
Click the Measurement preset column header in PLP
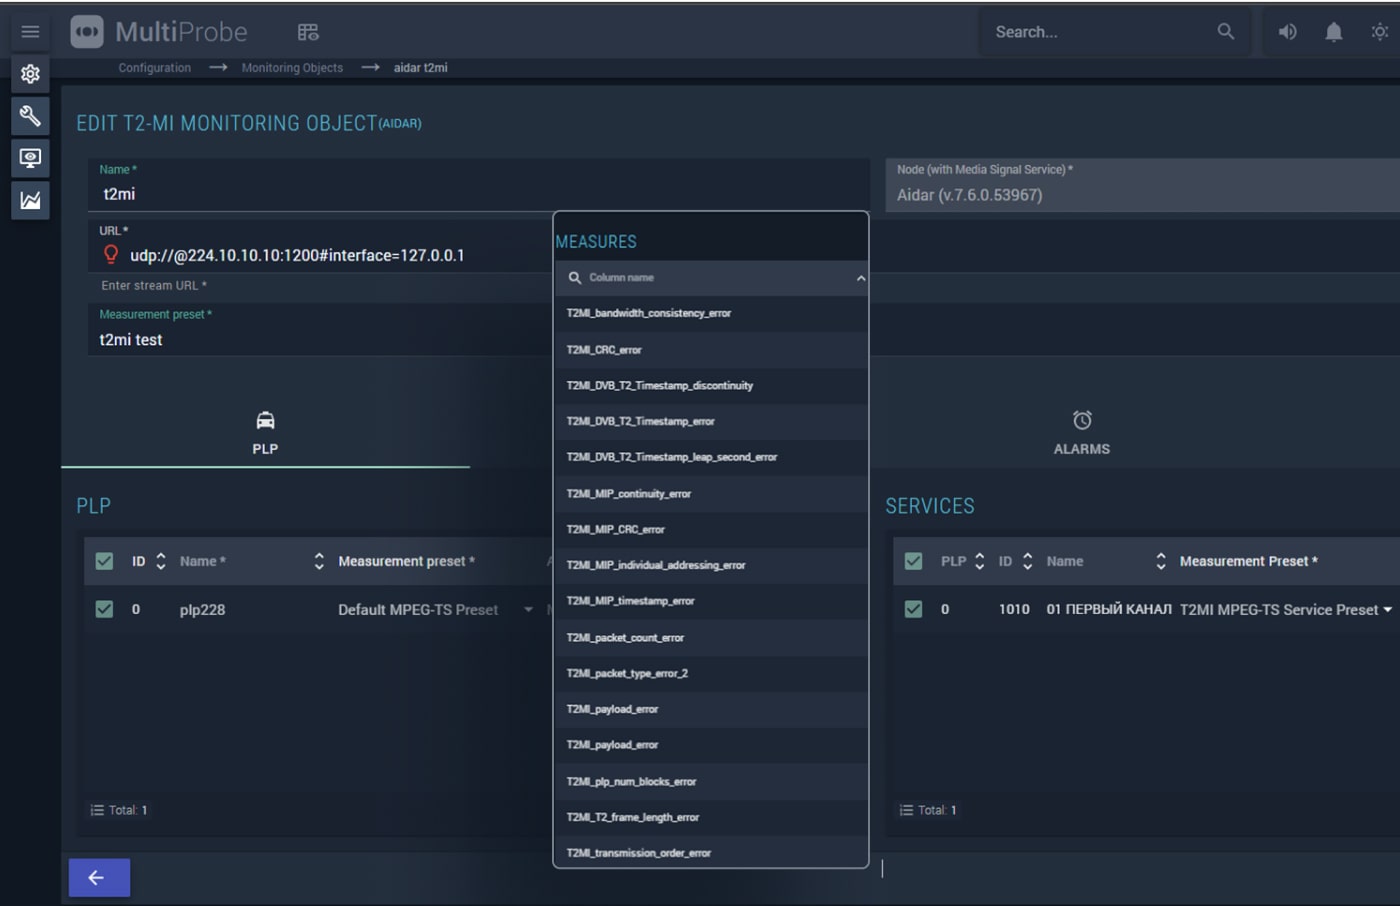click(x=406, y=561)
